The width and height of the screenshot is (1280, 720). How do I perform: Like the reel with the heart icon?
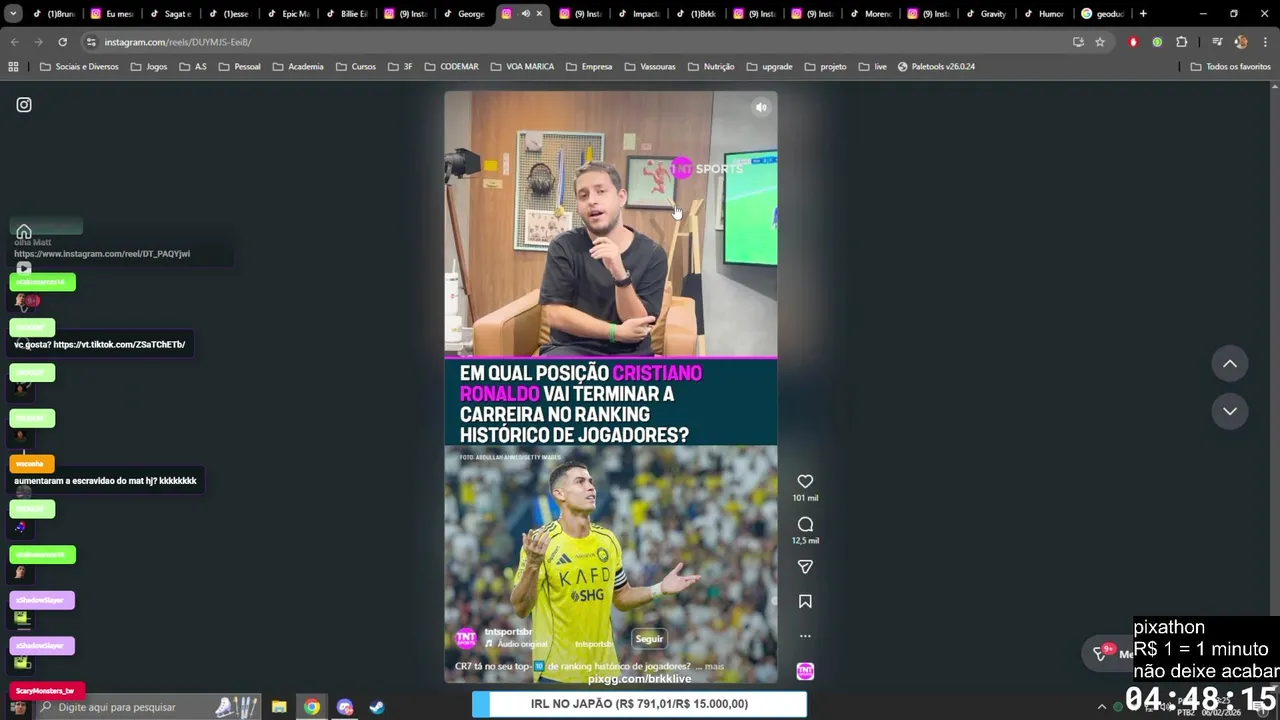tap(805, 481)
